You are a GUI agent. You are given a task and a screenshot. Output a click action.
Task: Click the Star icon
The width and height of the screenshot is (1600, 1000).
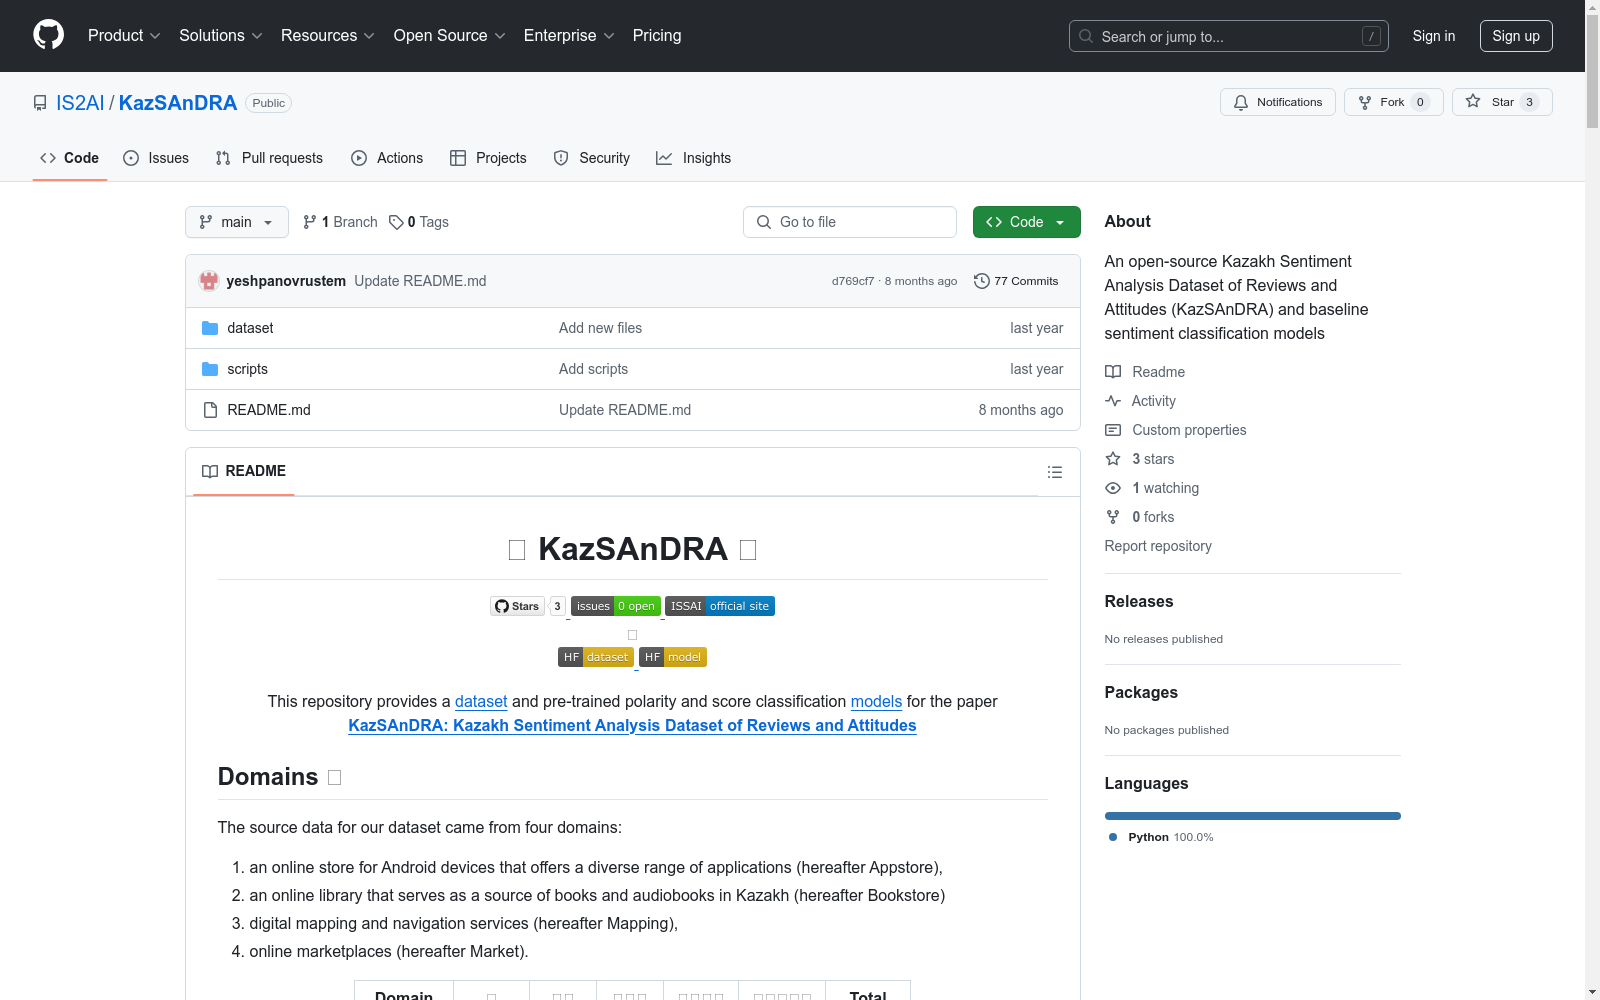pos(1473,101)
